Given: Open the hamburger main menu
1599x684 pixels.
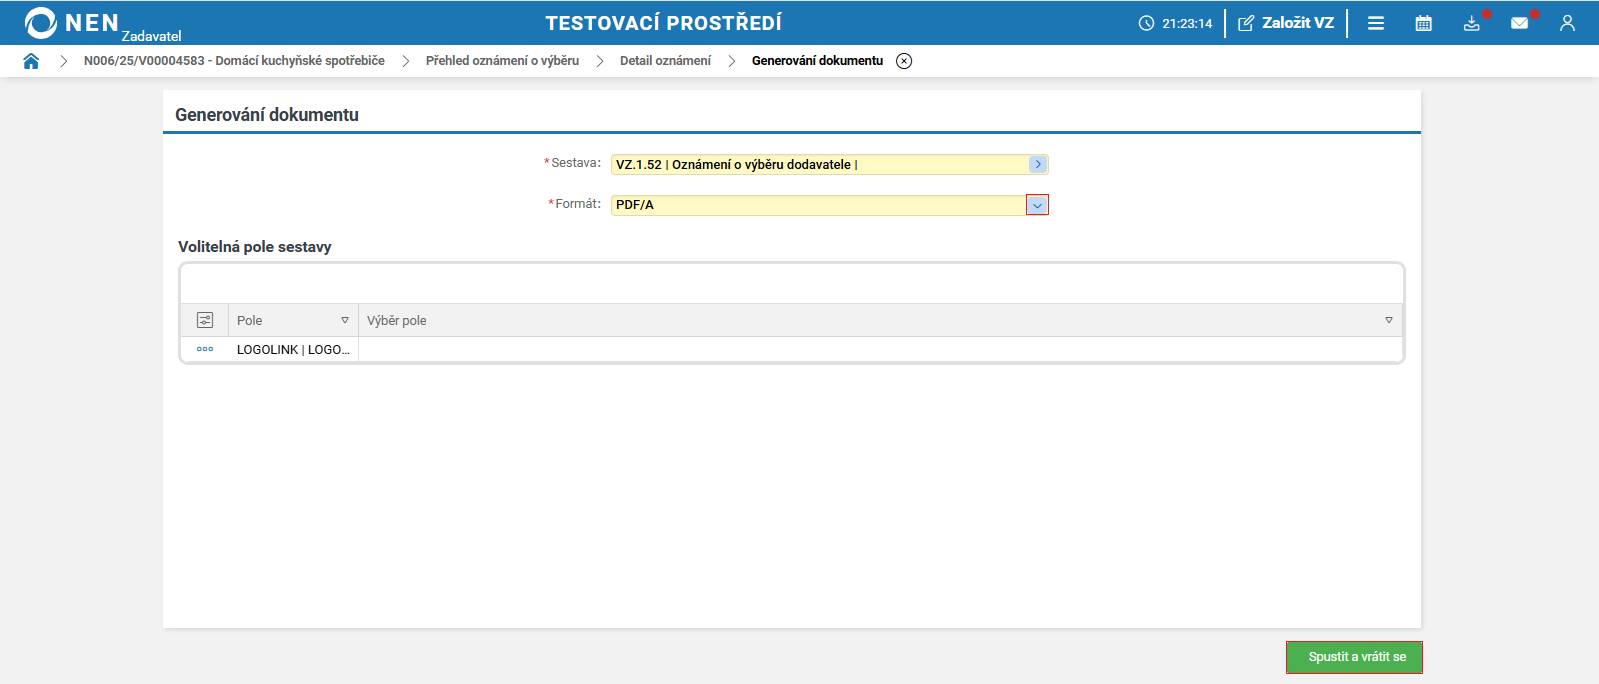Looking at the screenshot, I should coord(1376,23).
